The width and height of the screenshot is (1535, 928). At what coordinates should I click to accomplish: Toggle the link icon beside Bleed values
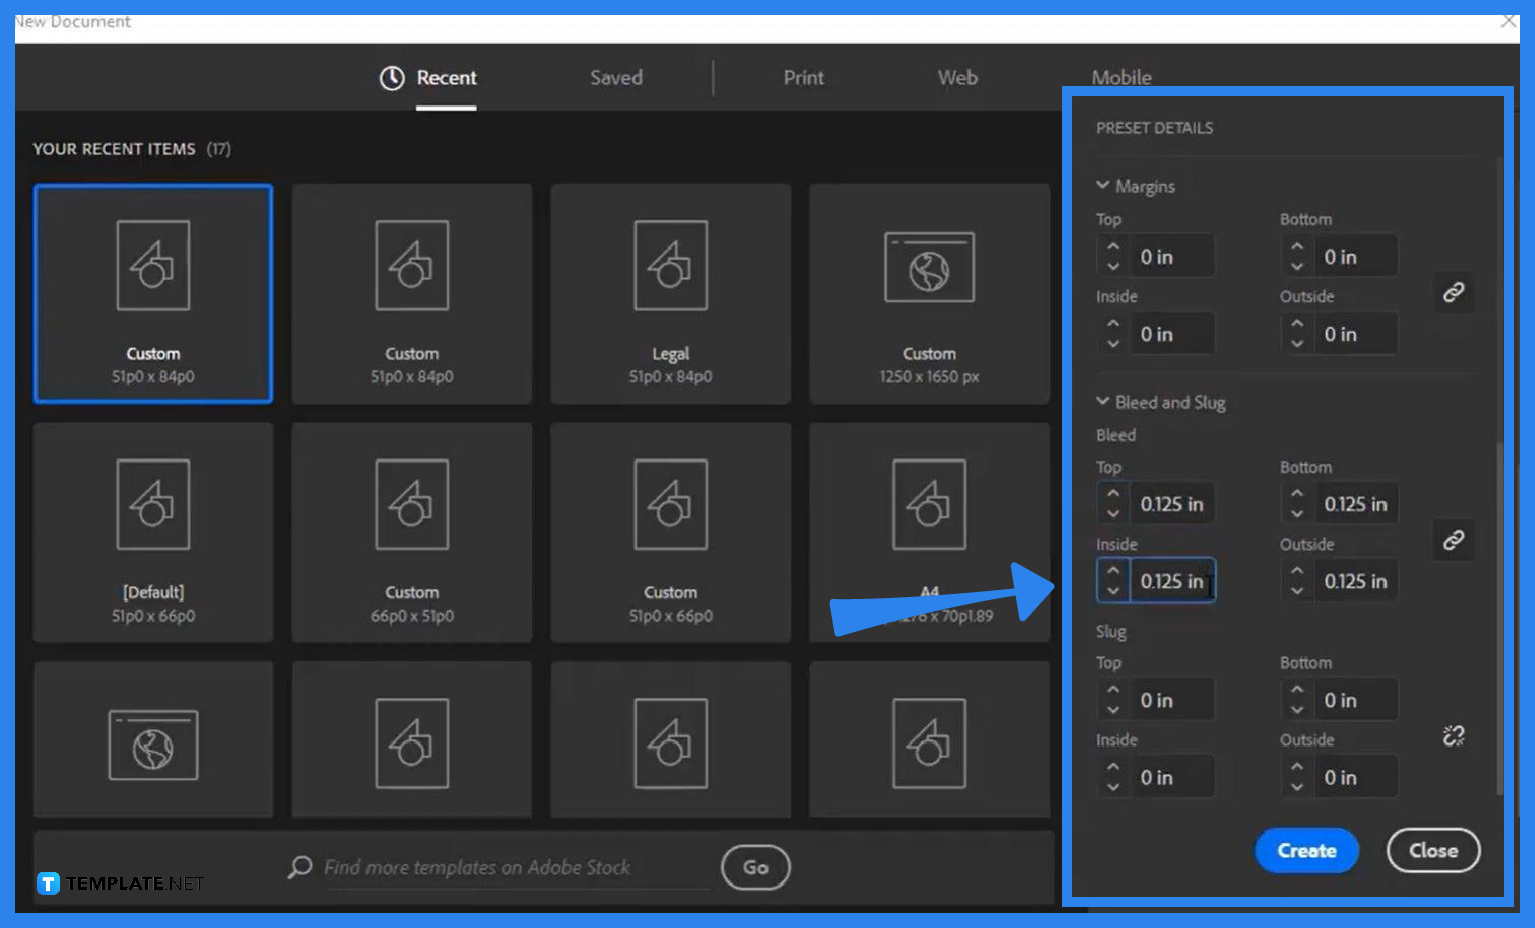click(1454, 540)
